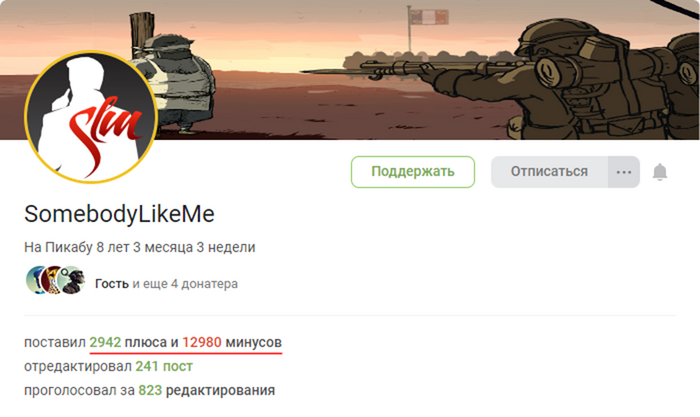Click the green 2942 pluses count
Image resolution: width=700 pixels, height=417 pixels.
(105, 342)
